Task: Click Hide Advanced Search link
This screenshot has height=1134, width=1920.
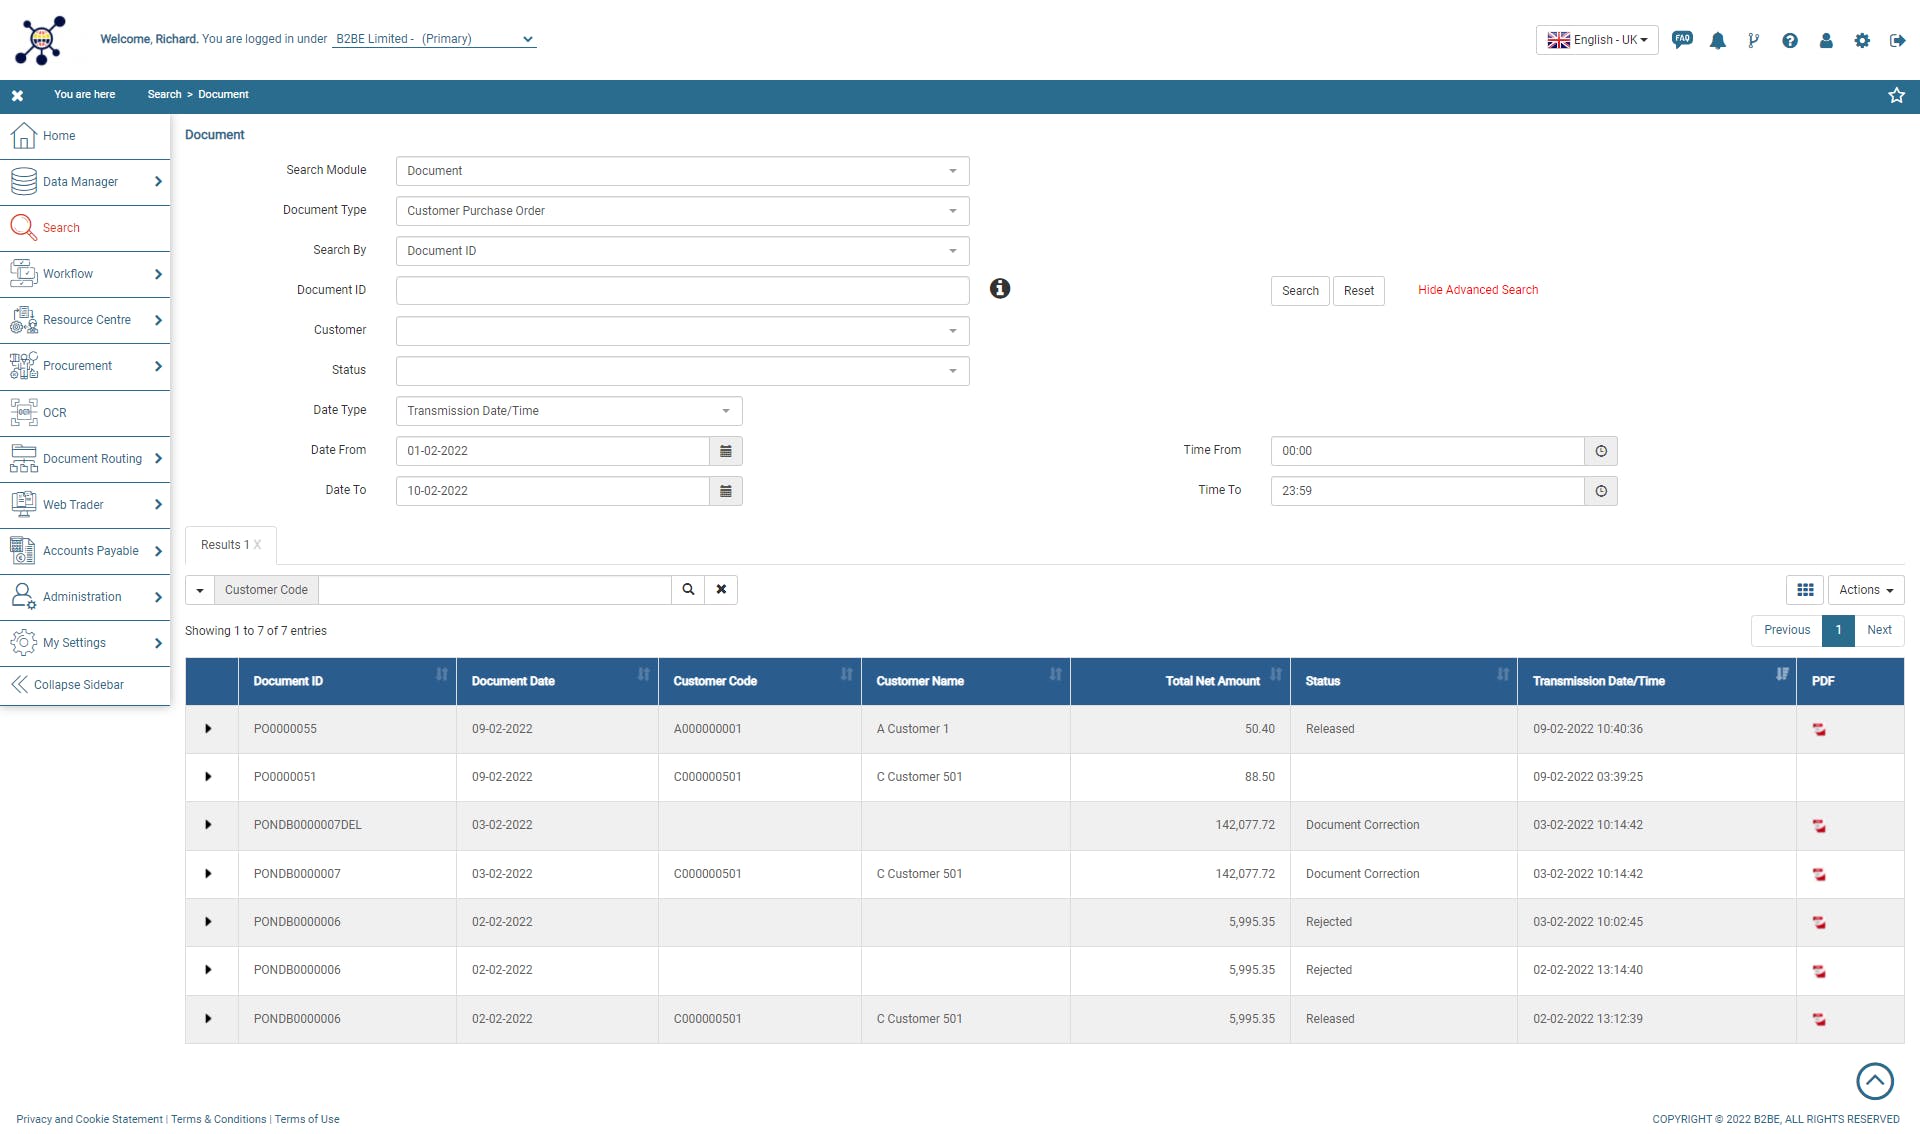Action: click(1477, 290)
